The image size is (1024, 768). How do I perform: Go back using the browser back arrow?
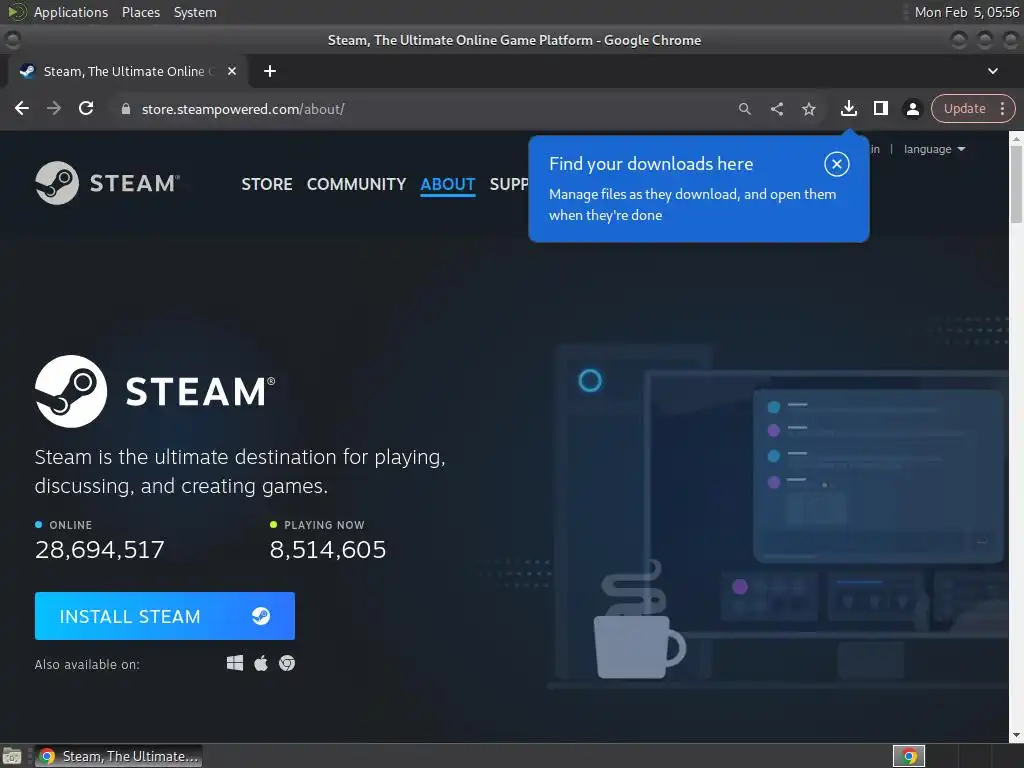pyautogui.click(x=22, y=108)
